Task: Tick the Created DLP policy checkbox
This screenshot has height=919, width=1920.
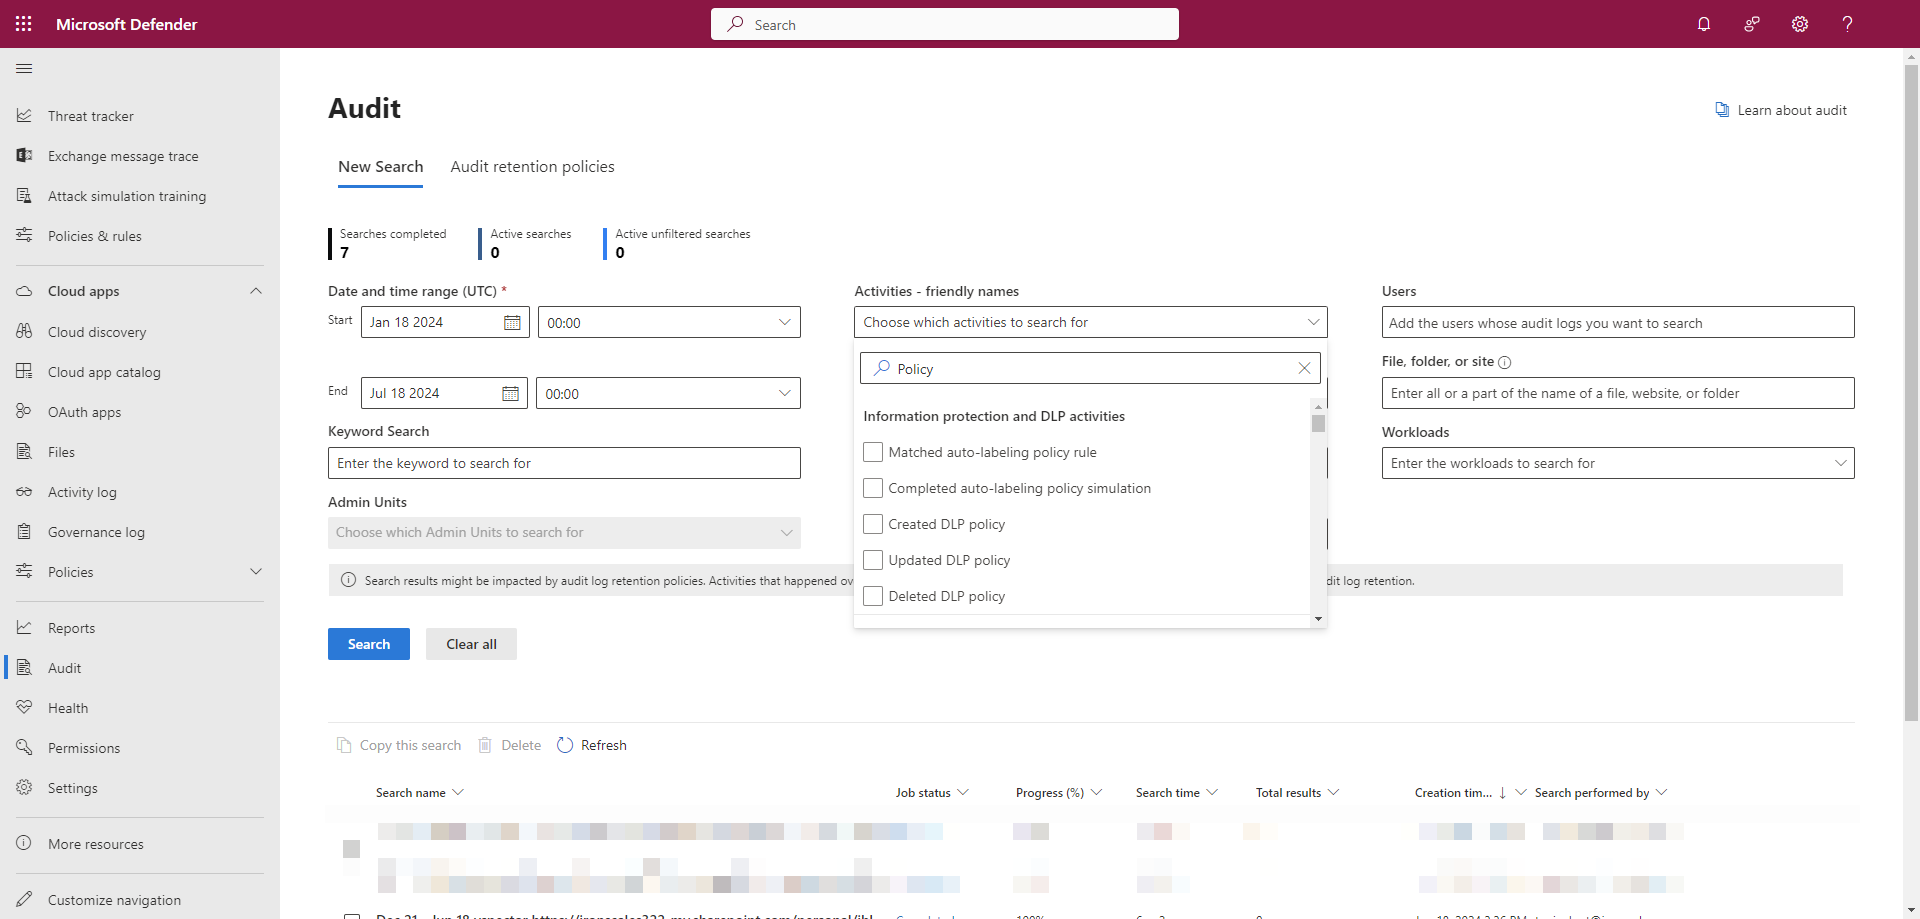Action: 873,525
